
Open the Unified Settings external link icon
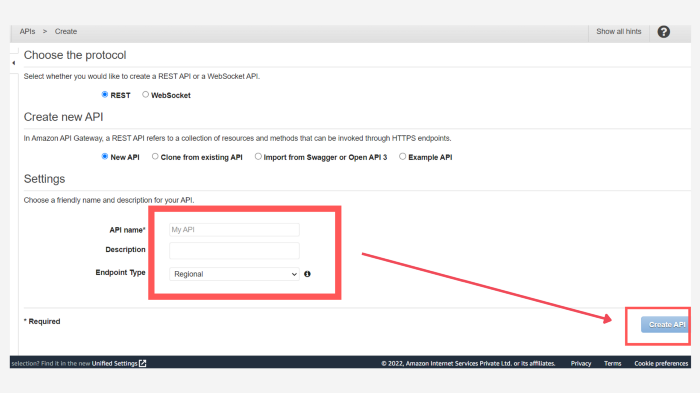[142, 363]
